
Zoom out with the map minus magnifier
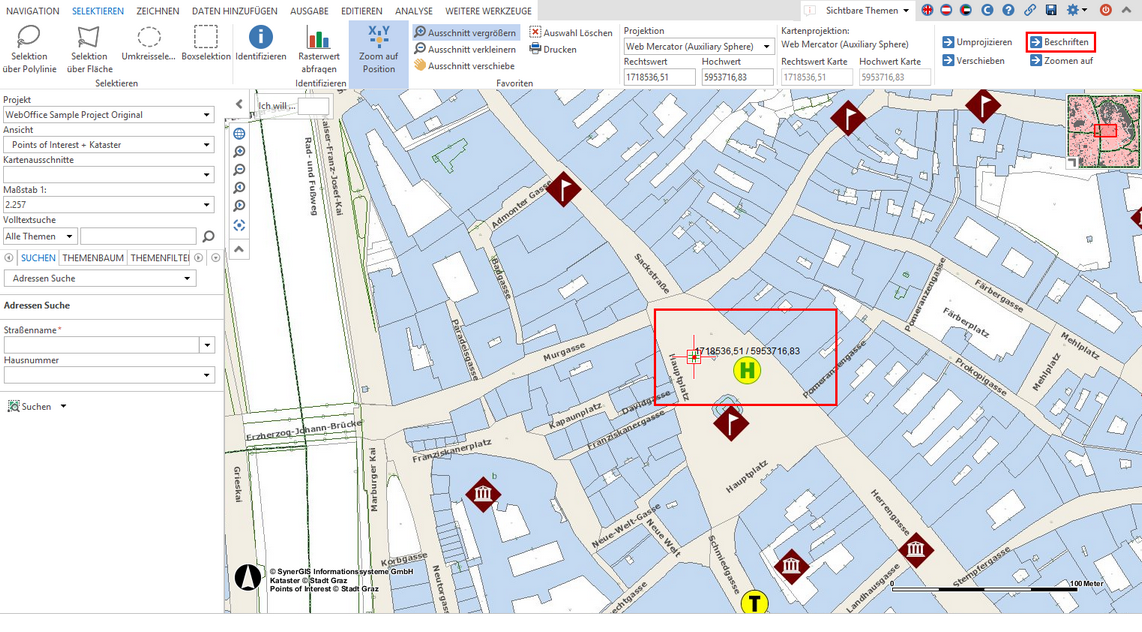pyautogui.click(x=239, y=170)
